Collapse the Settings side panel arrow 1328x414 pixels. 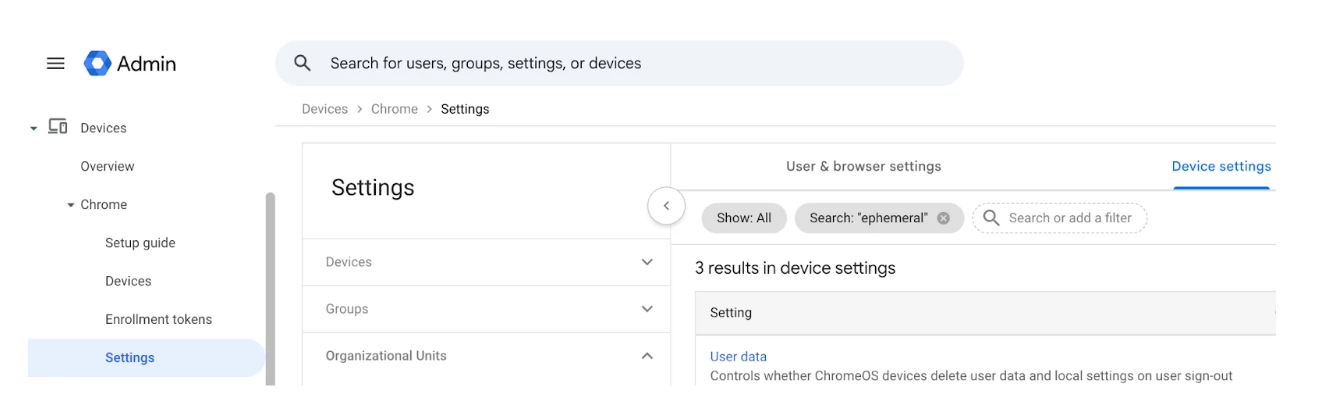666,206
